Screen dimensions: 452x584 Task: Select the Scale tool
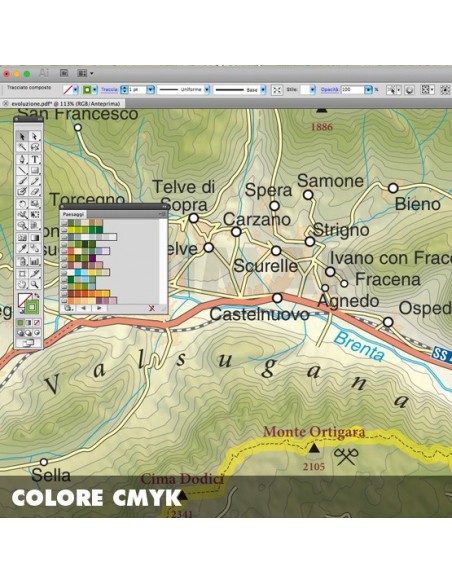click(34, 204)
